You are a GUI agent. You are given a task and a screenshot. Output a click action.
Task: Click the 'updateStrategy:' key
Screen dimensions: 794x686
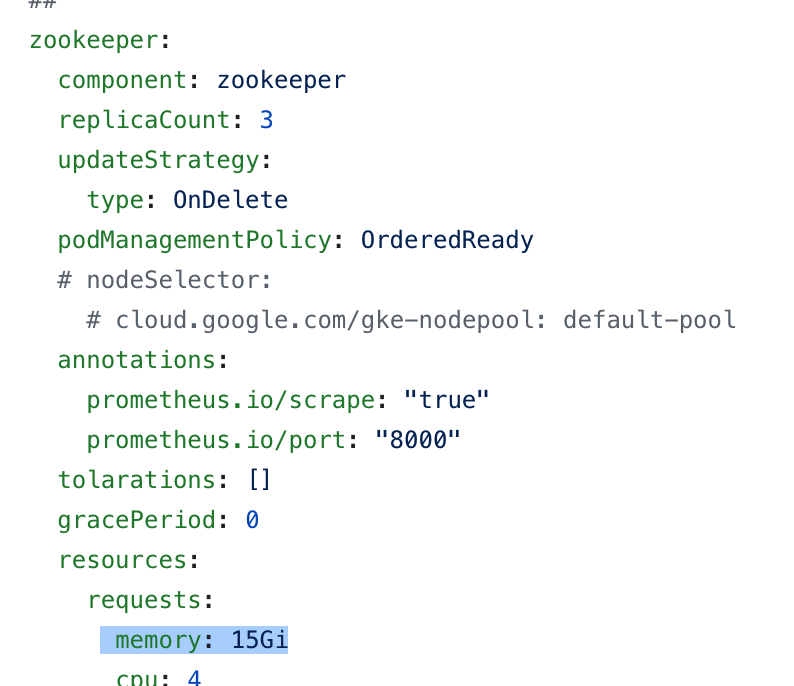(165, 160)
